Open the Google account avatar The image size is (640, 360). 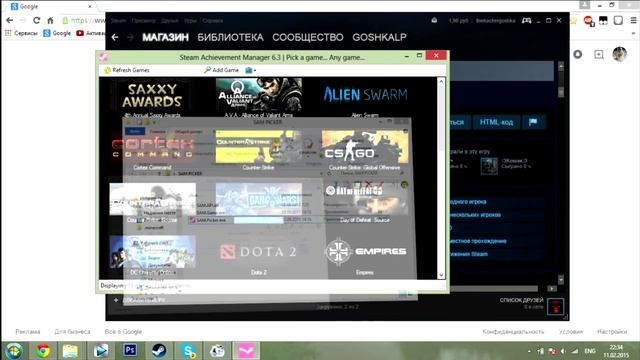(x=620, y=54)
